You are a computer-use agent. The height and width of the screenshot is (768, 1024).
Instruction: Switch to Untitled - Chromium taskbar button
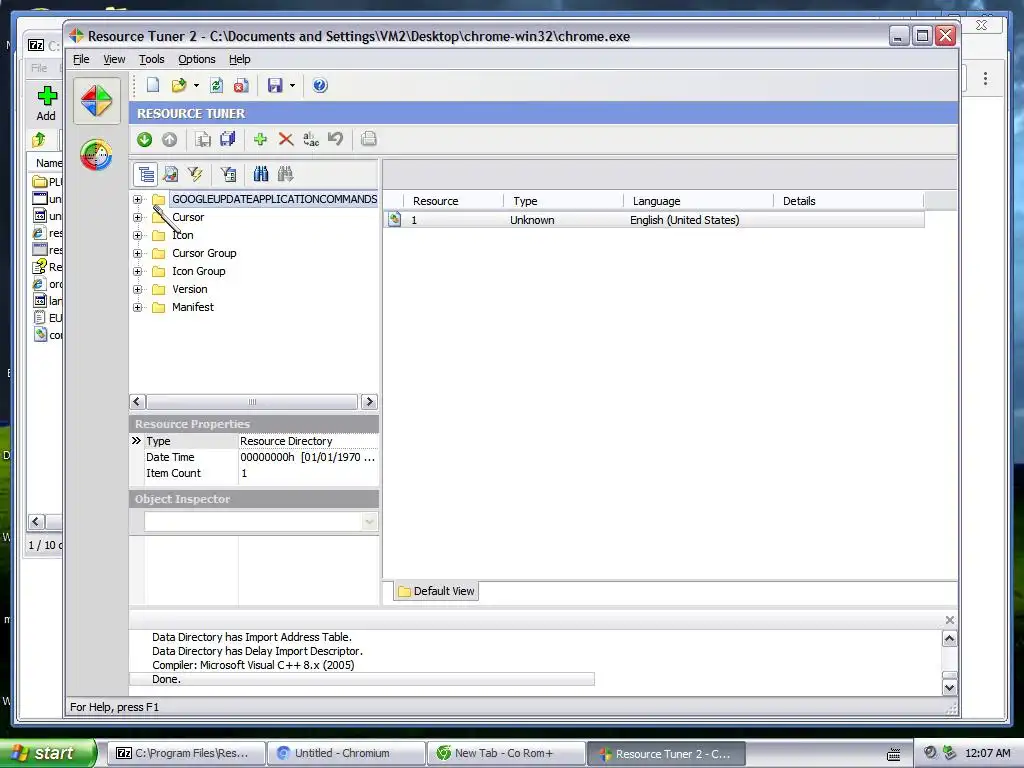tap(345, 753)
